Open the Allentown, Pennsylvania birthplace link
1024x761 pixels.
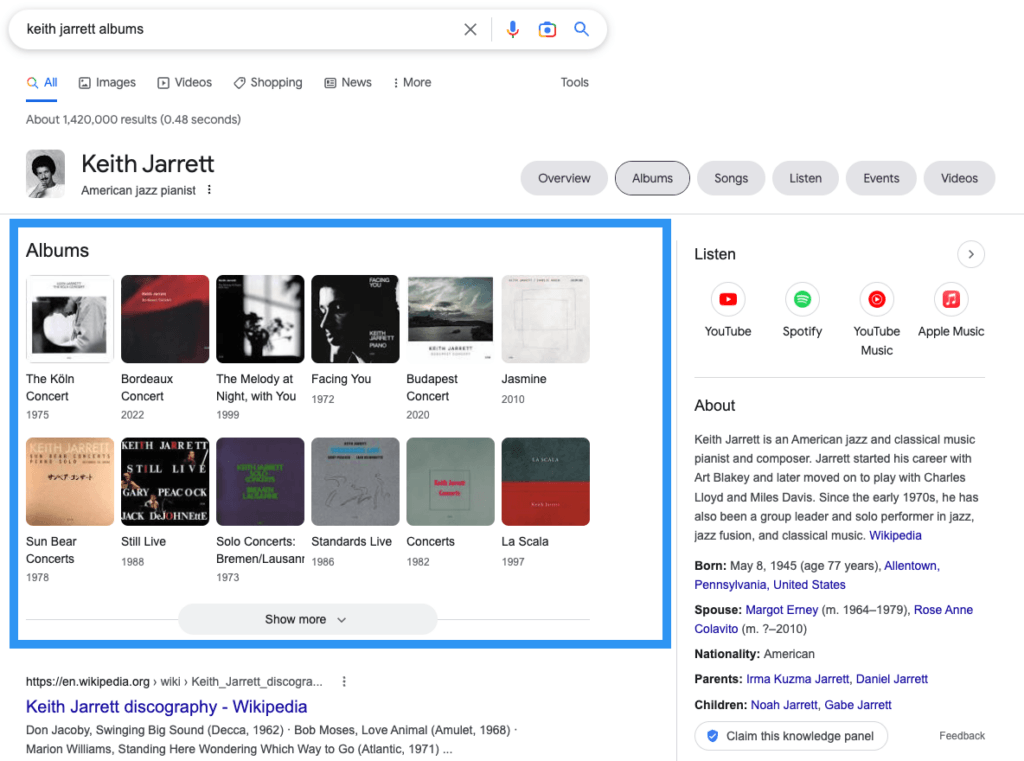click(912, 566)
